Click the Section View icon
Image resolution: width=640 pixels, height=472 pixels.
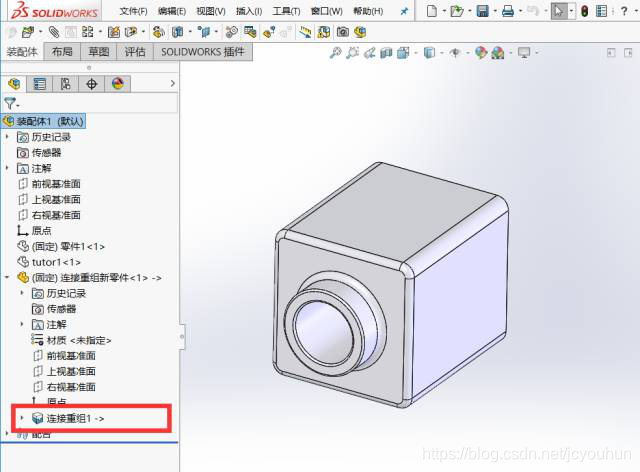point(386,53)
